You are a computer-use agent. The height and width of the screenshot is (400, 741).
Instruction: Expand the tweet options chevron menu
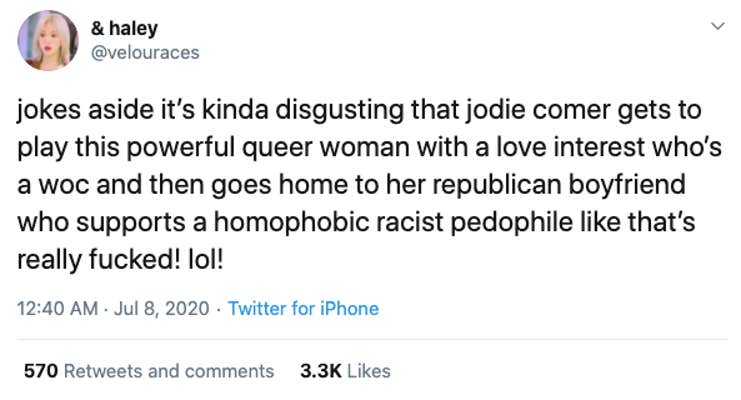point(718,26)
